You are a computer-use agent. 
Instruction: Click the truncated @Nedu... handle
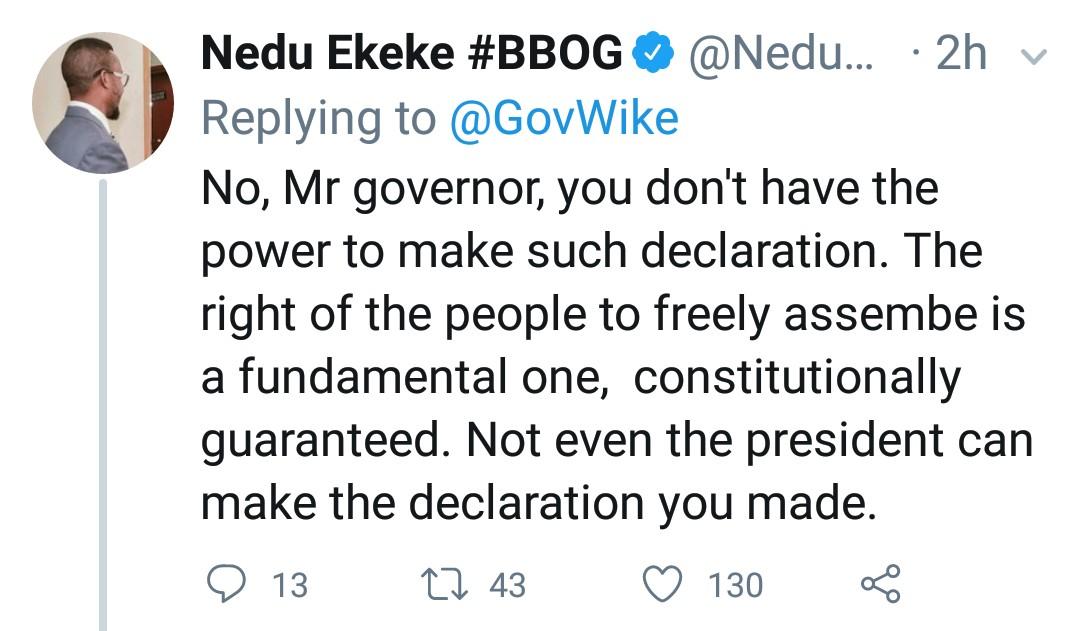coord(783,55)
